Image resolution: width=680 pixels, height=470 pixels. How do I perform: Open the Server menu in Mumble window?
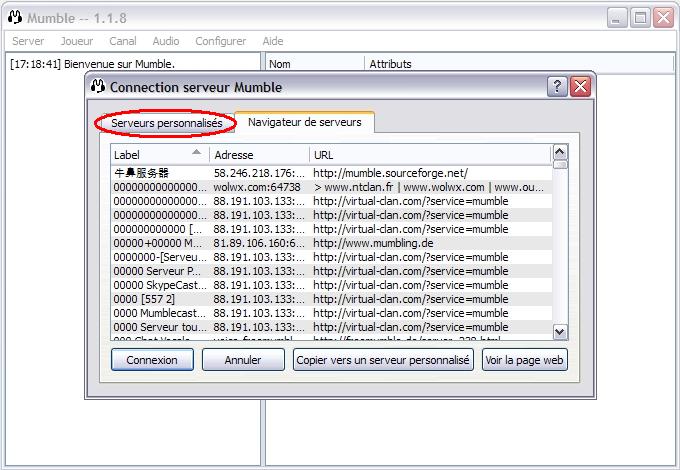pyautogui.click(x=28, y=41)
